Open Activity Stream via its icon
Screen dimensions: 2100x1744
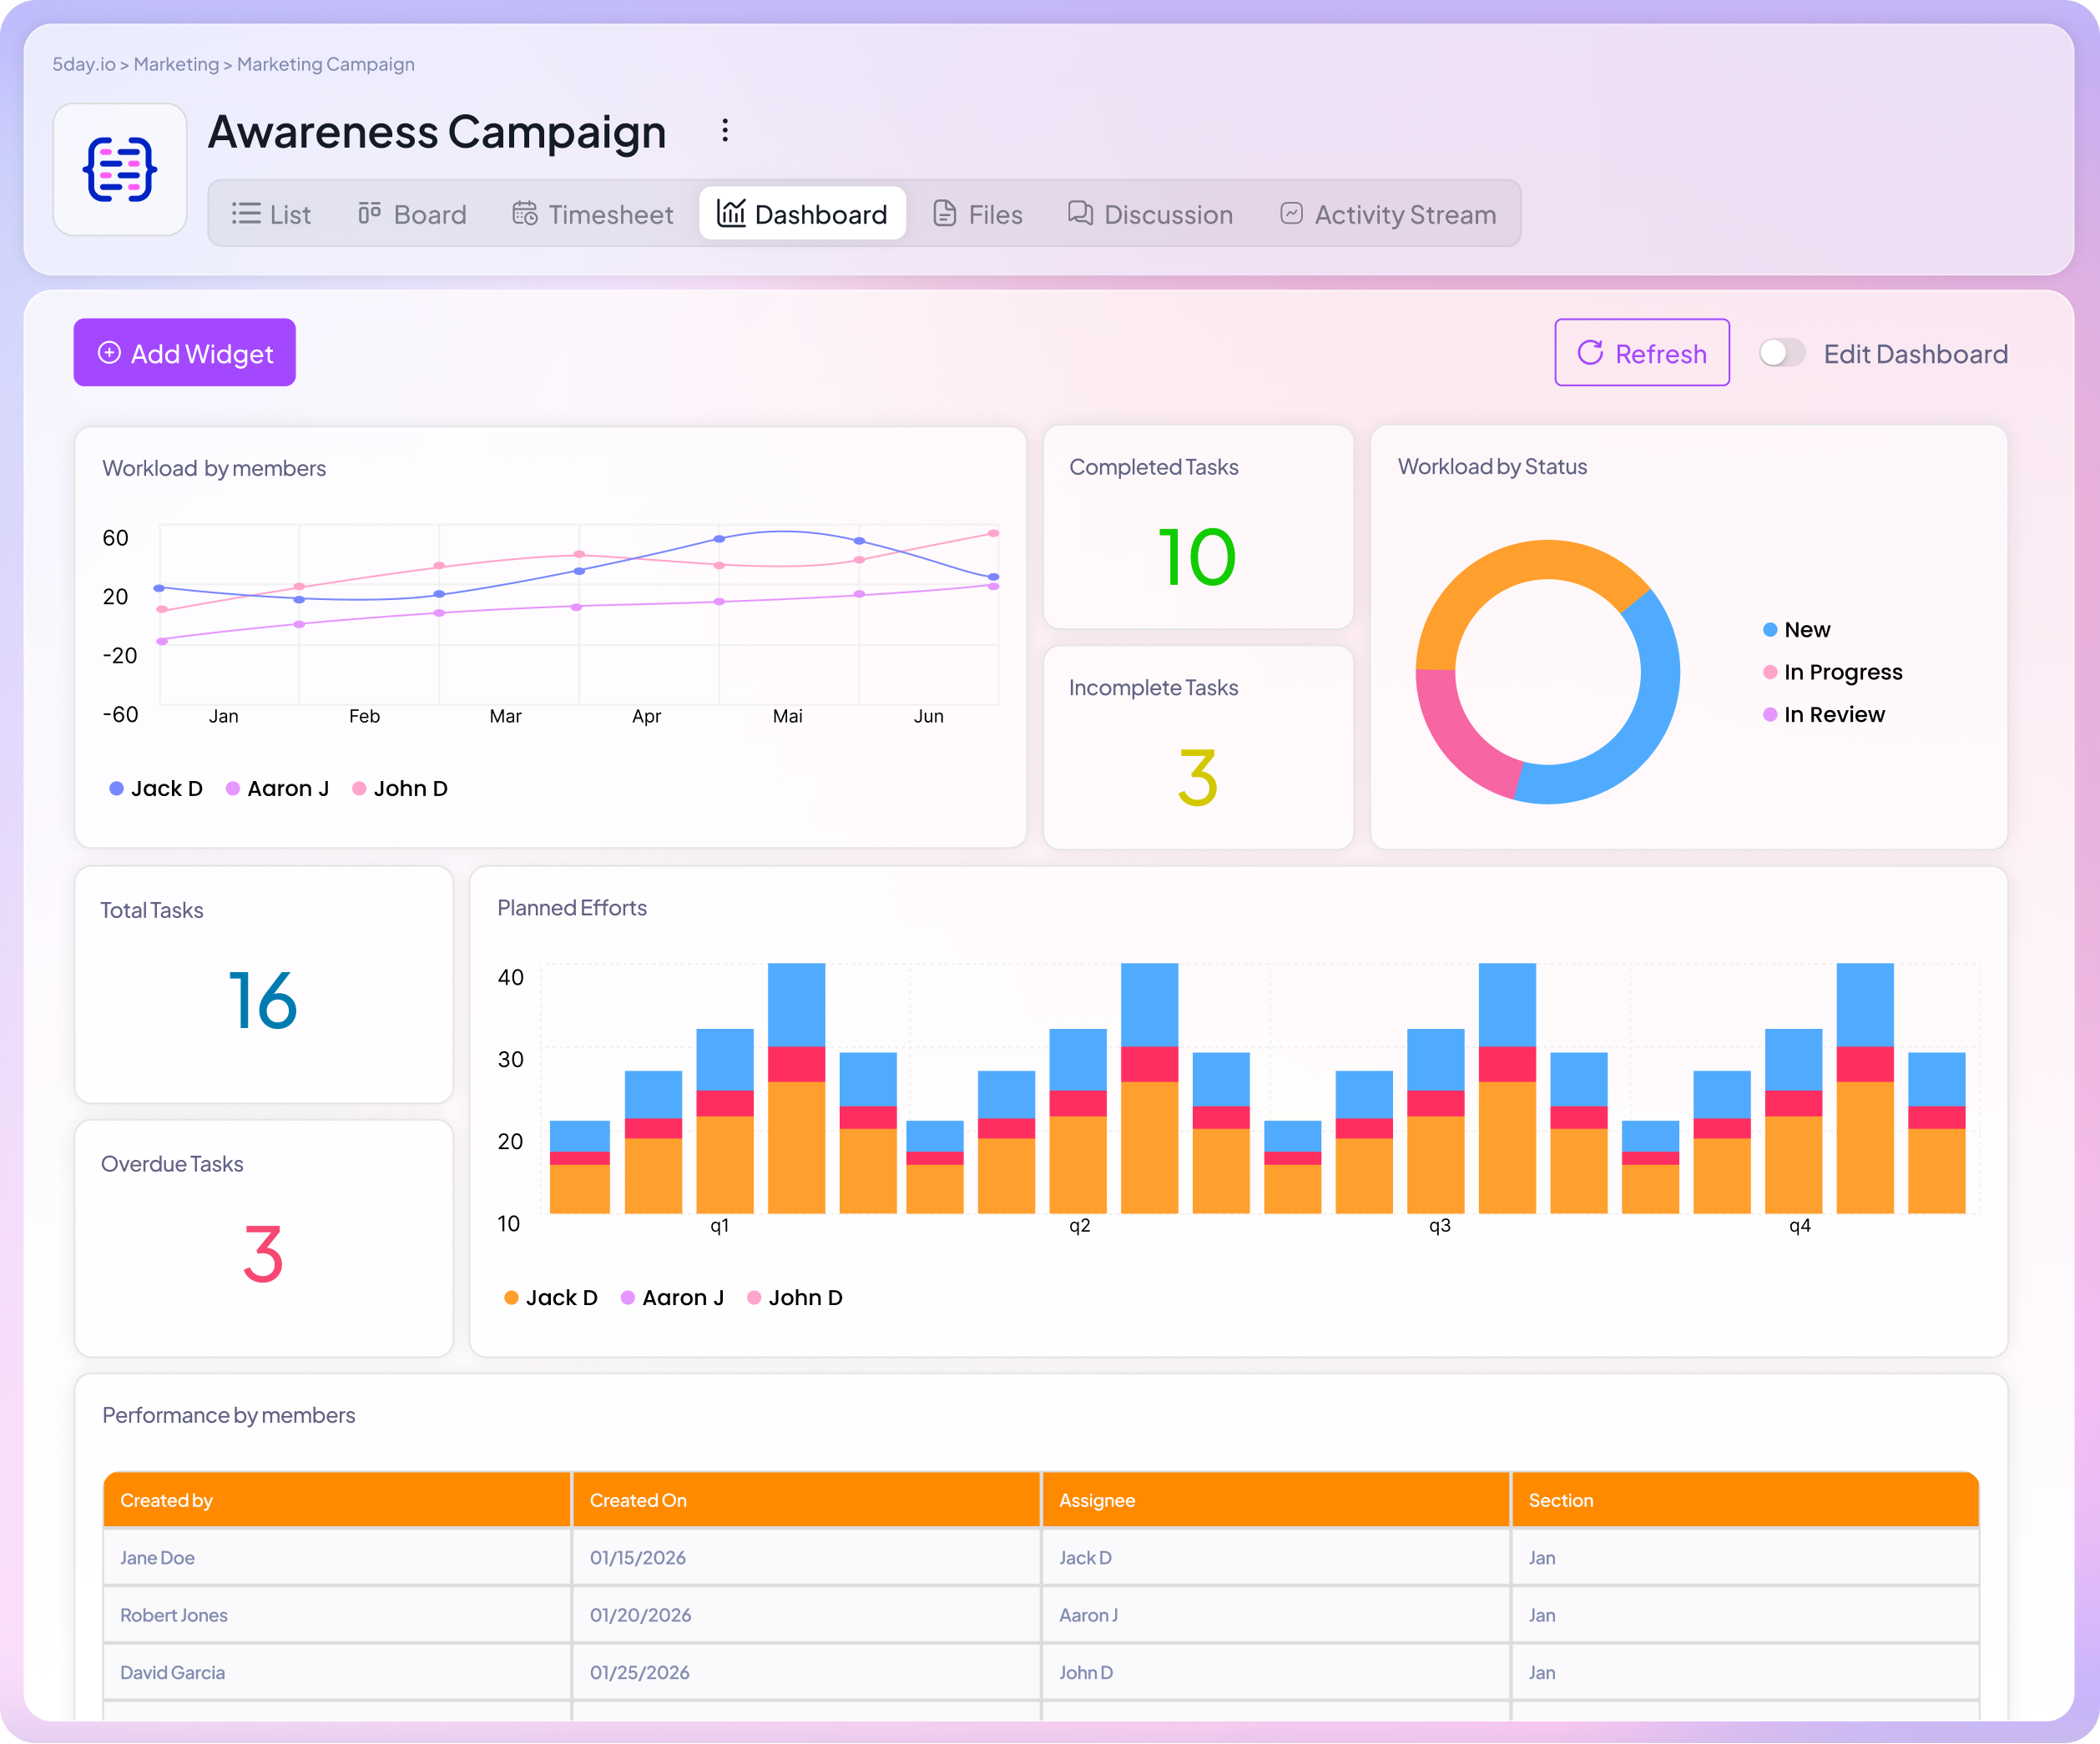(1290, 213)
